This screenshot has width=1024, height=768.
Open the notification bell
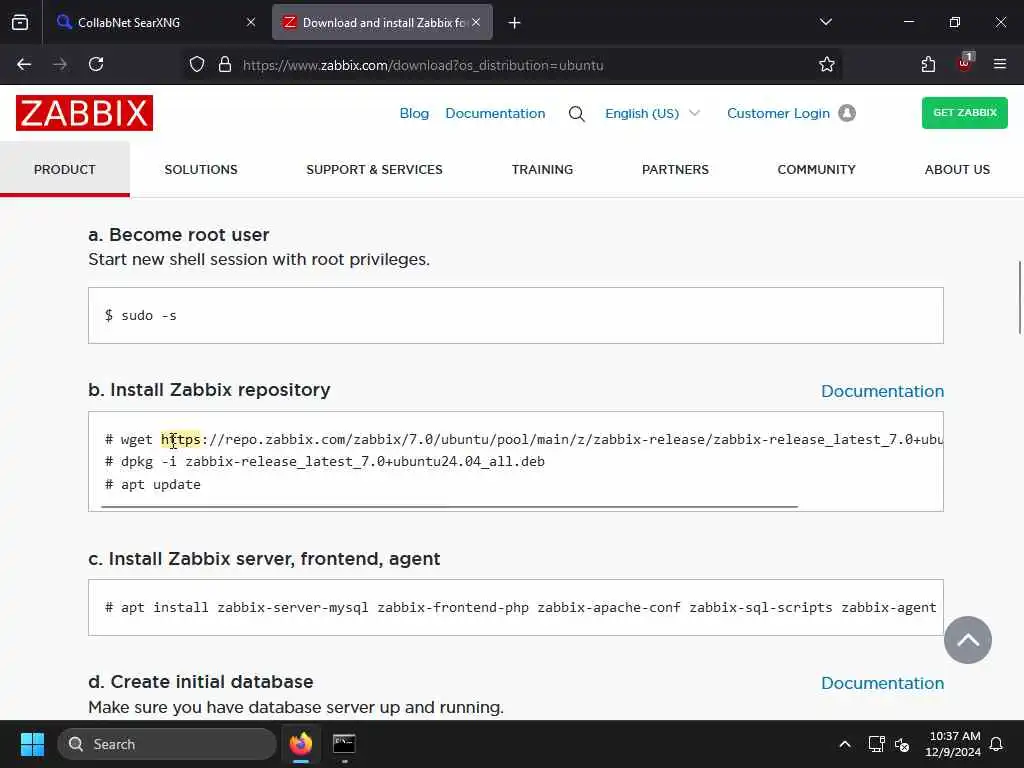[x=997, y=744]
